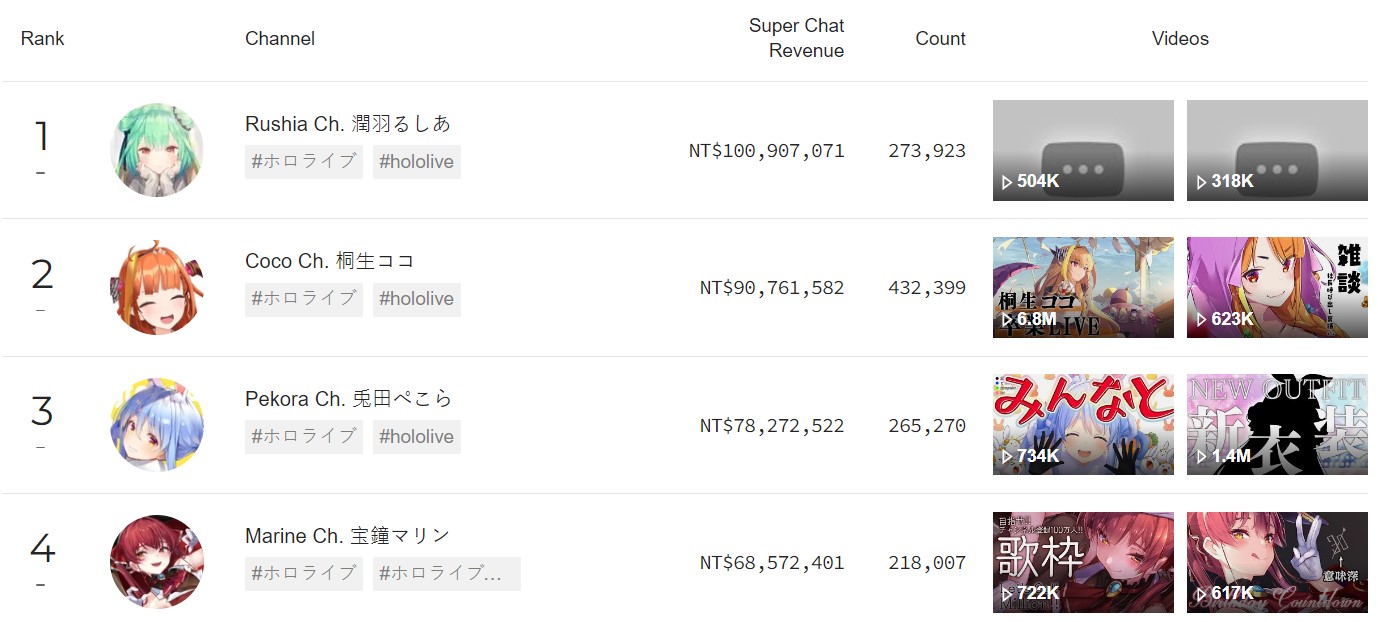Play Marine's 722K views video
This screenshot has height=622, width=1378.
(x=1083, y=562)
